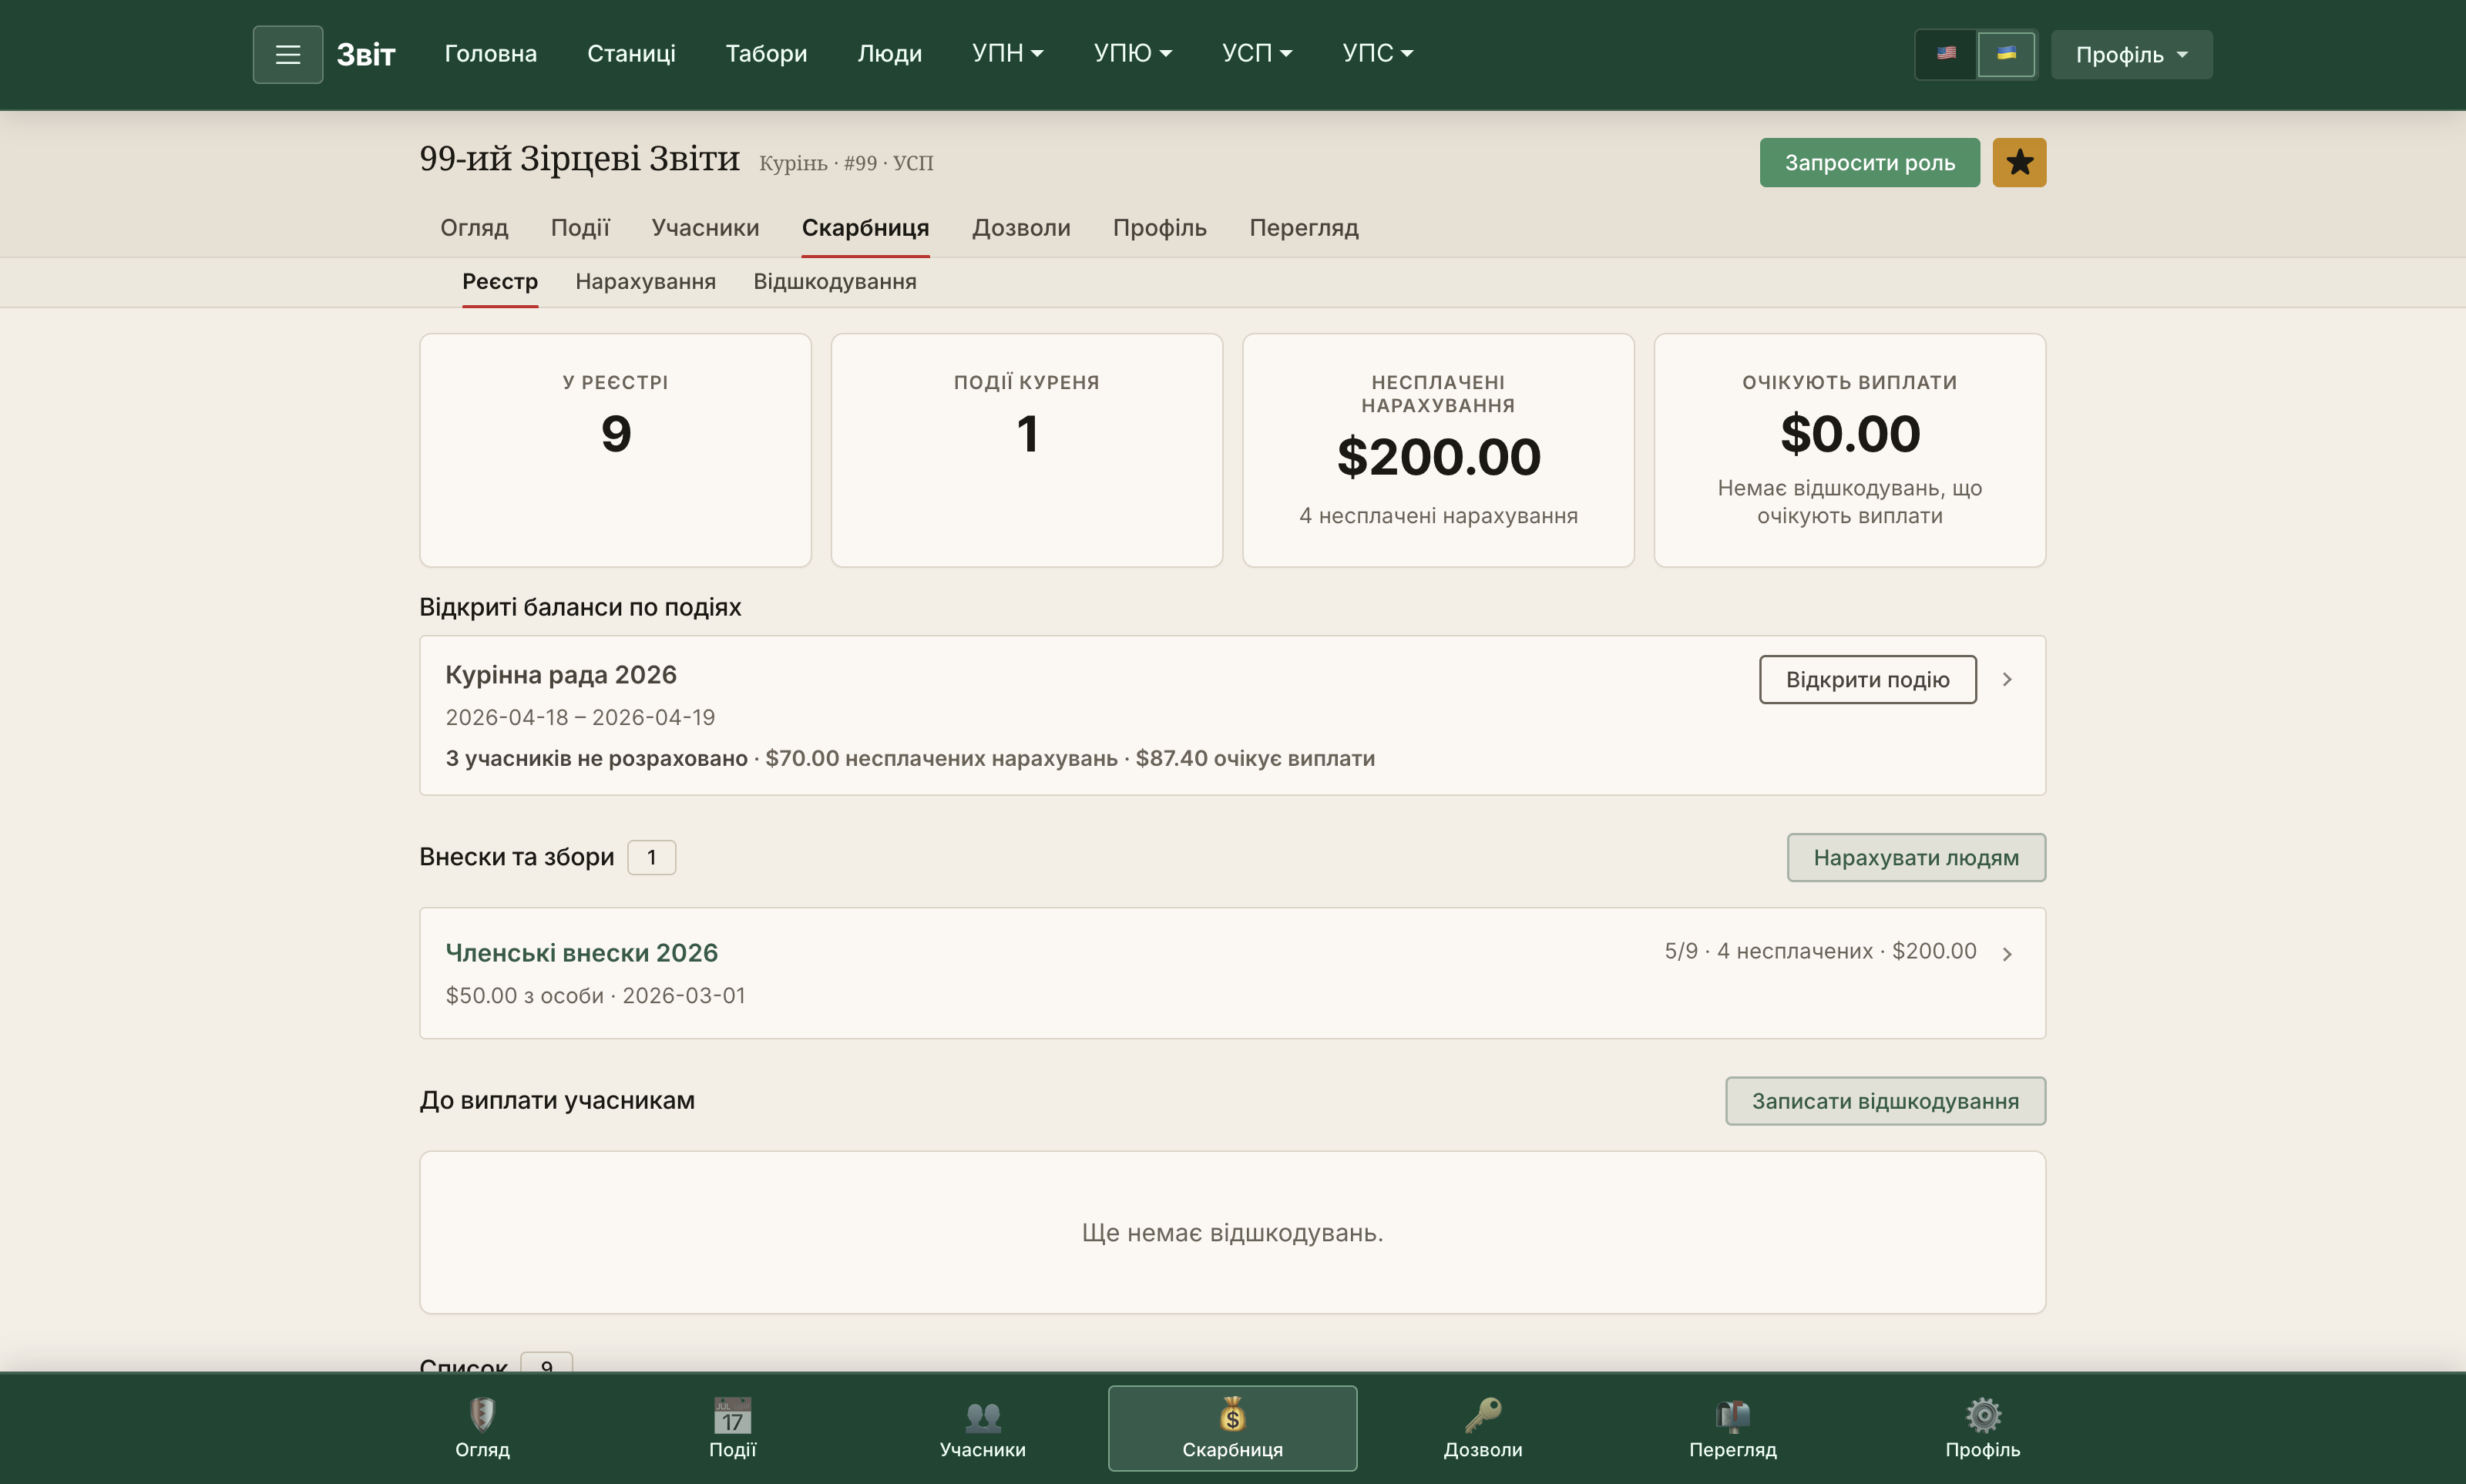Screen dimensions: 2466x1484
Task: Switch to the Учасники tab under the title
Action: coord(705,227)
